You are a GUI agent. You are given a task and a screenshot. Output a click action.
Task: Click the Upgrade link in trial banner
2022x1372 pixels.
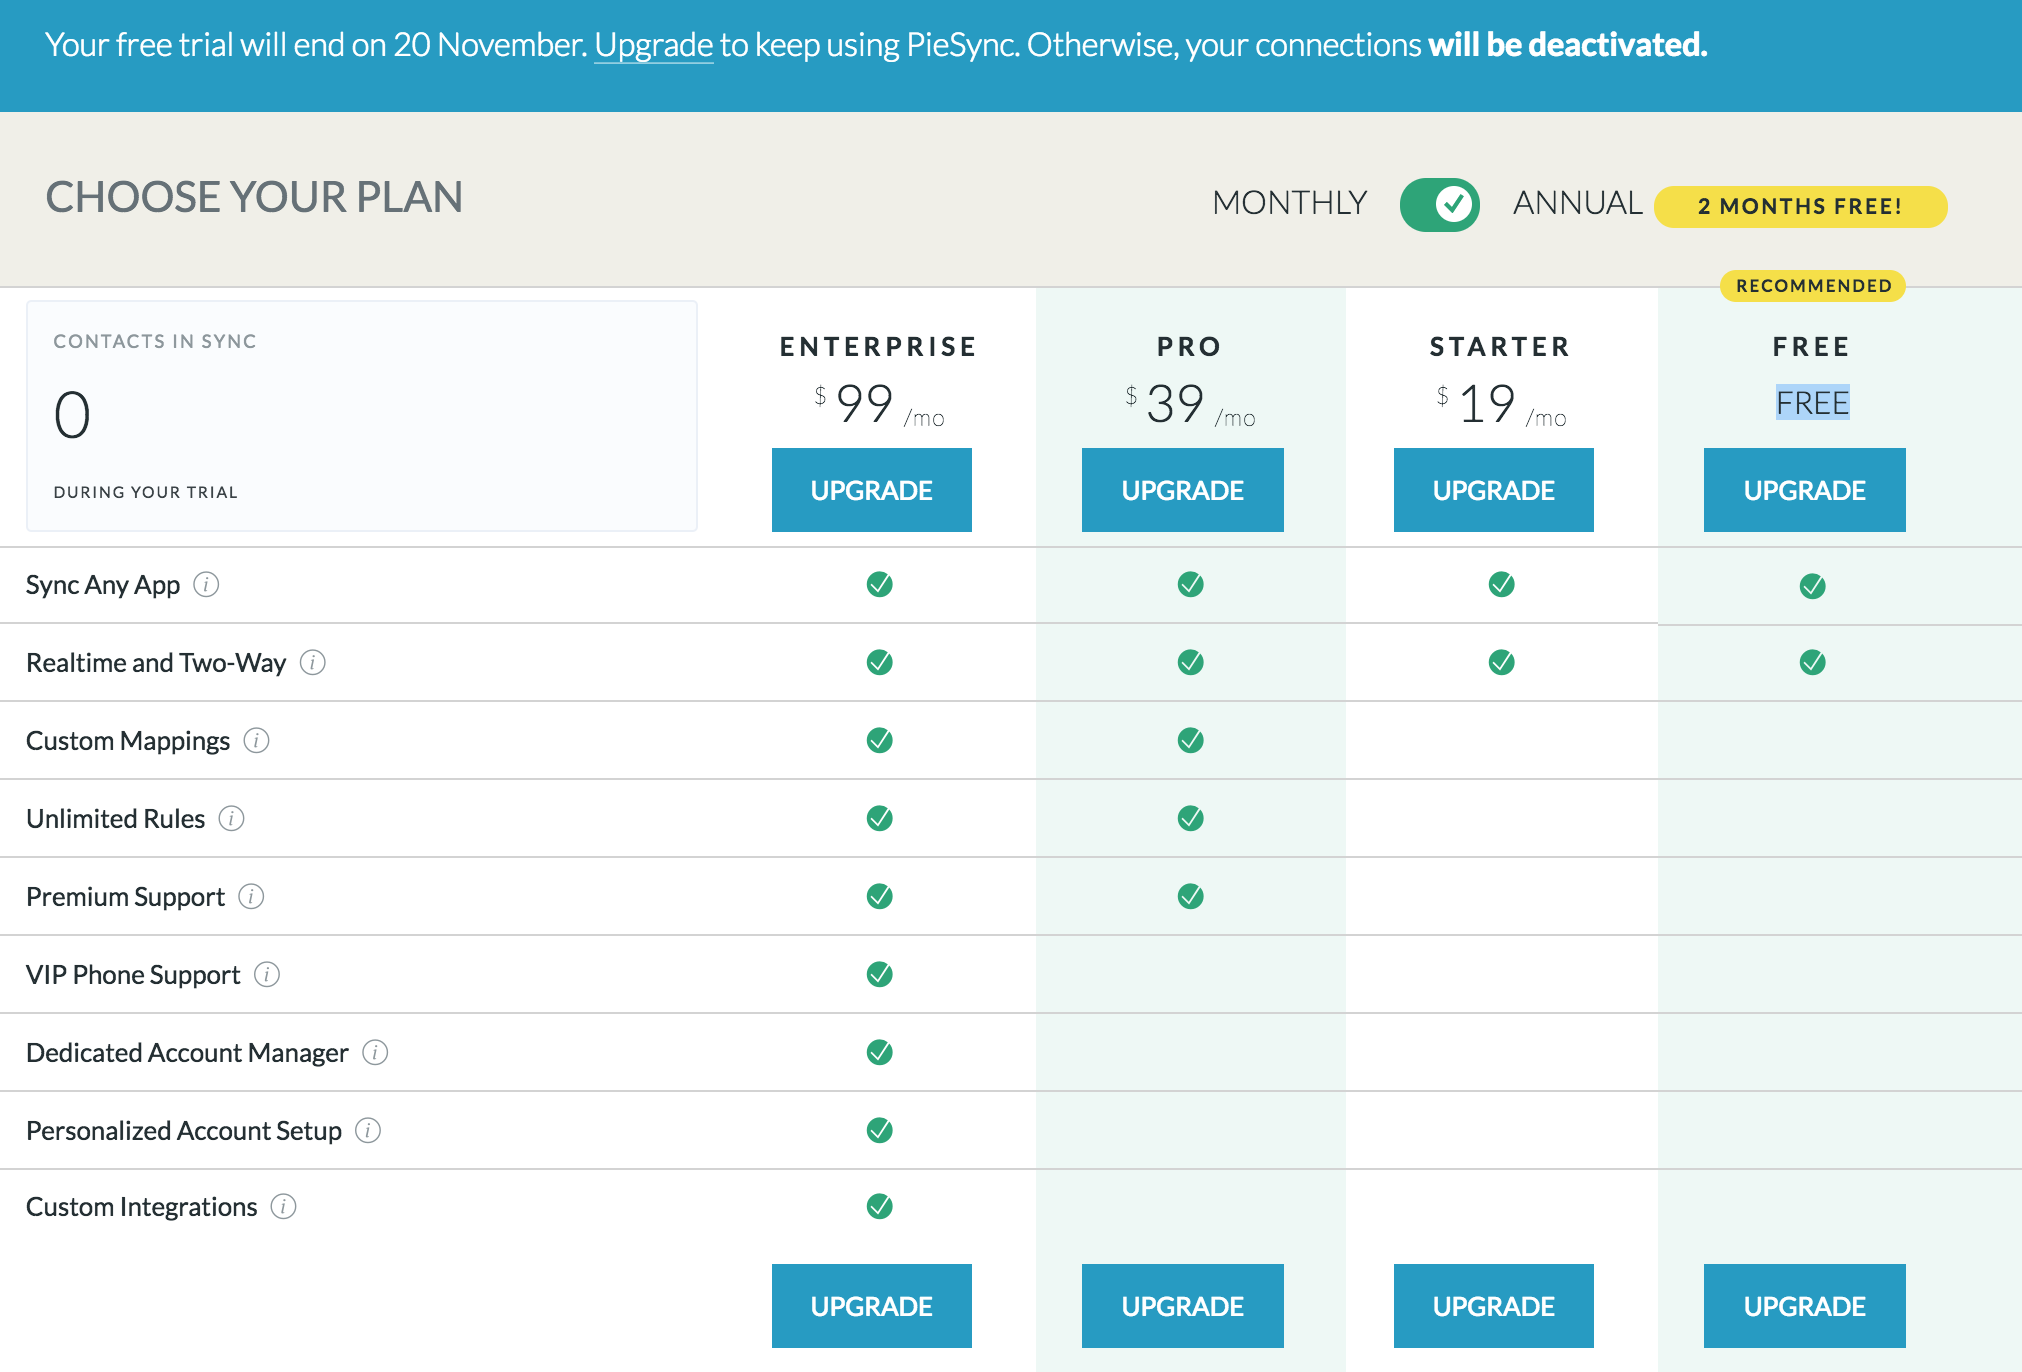coord(653,45)
